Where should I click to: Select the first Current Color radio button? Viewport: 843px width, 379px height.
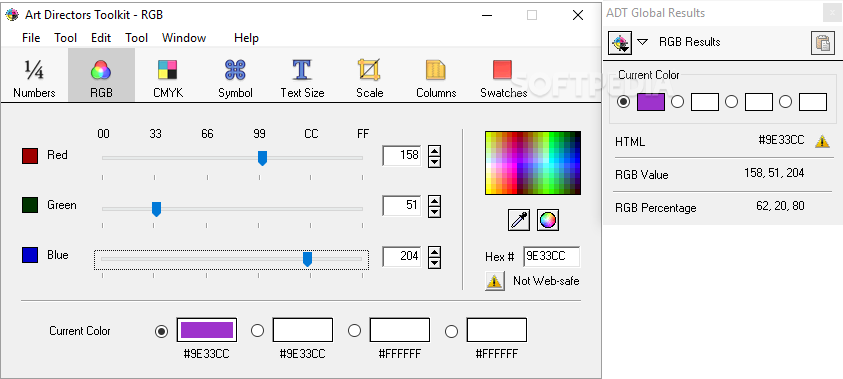click(161, 331)
